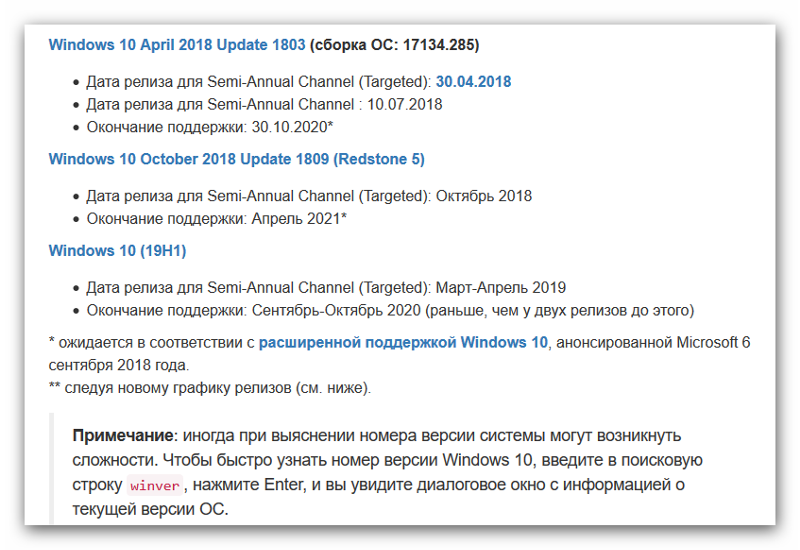
Task: Click the line Окончание поддержки: 30.10.2020*
Action: coord(210,127)
